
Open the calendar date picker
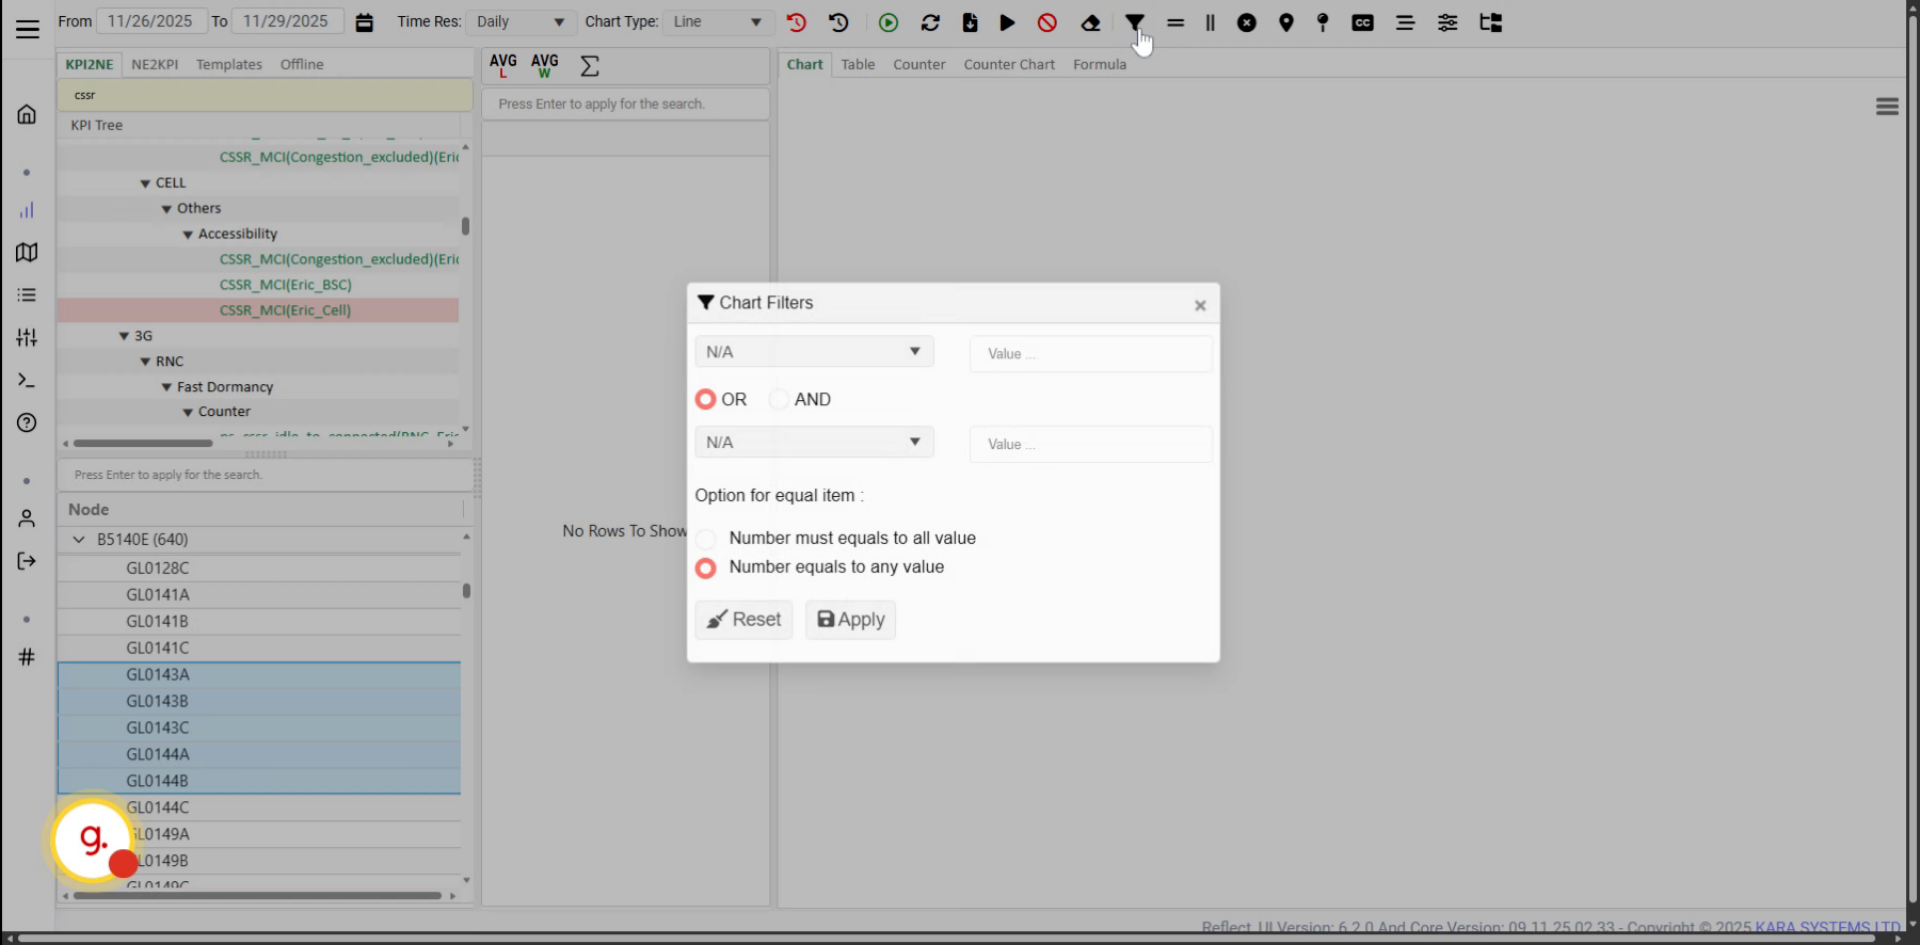[364, 22]
